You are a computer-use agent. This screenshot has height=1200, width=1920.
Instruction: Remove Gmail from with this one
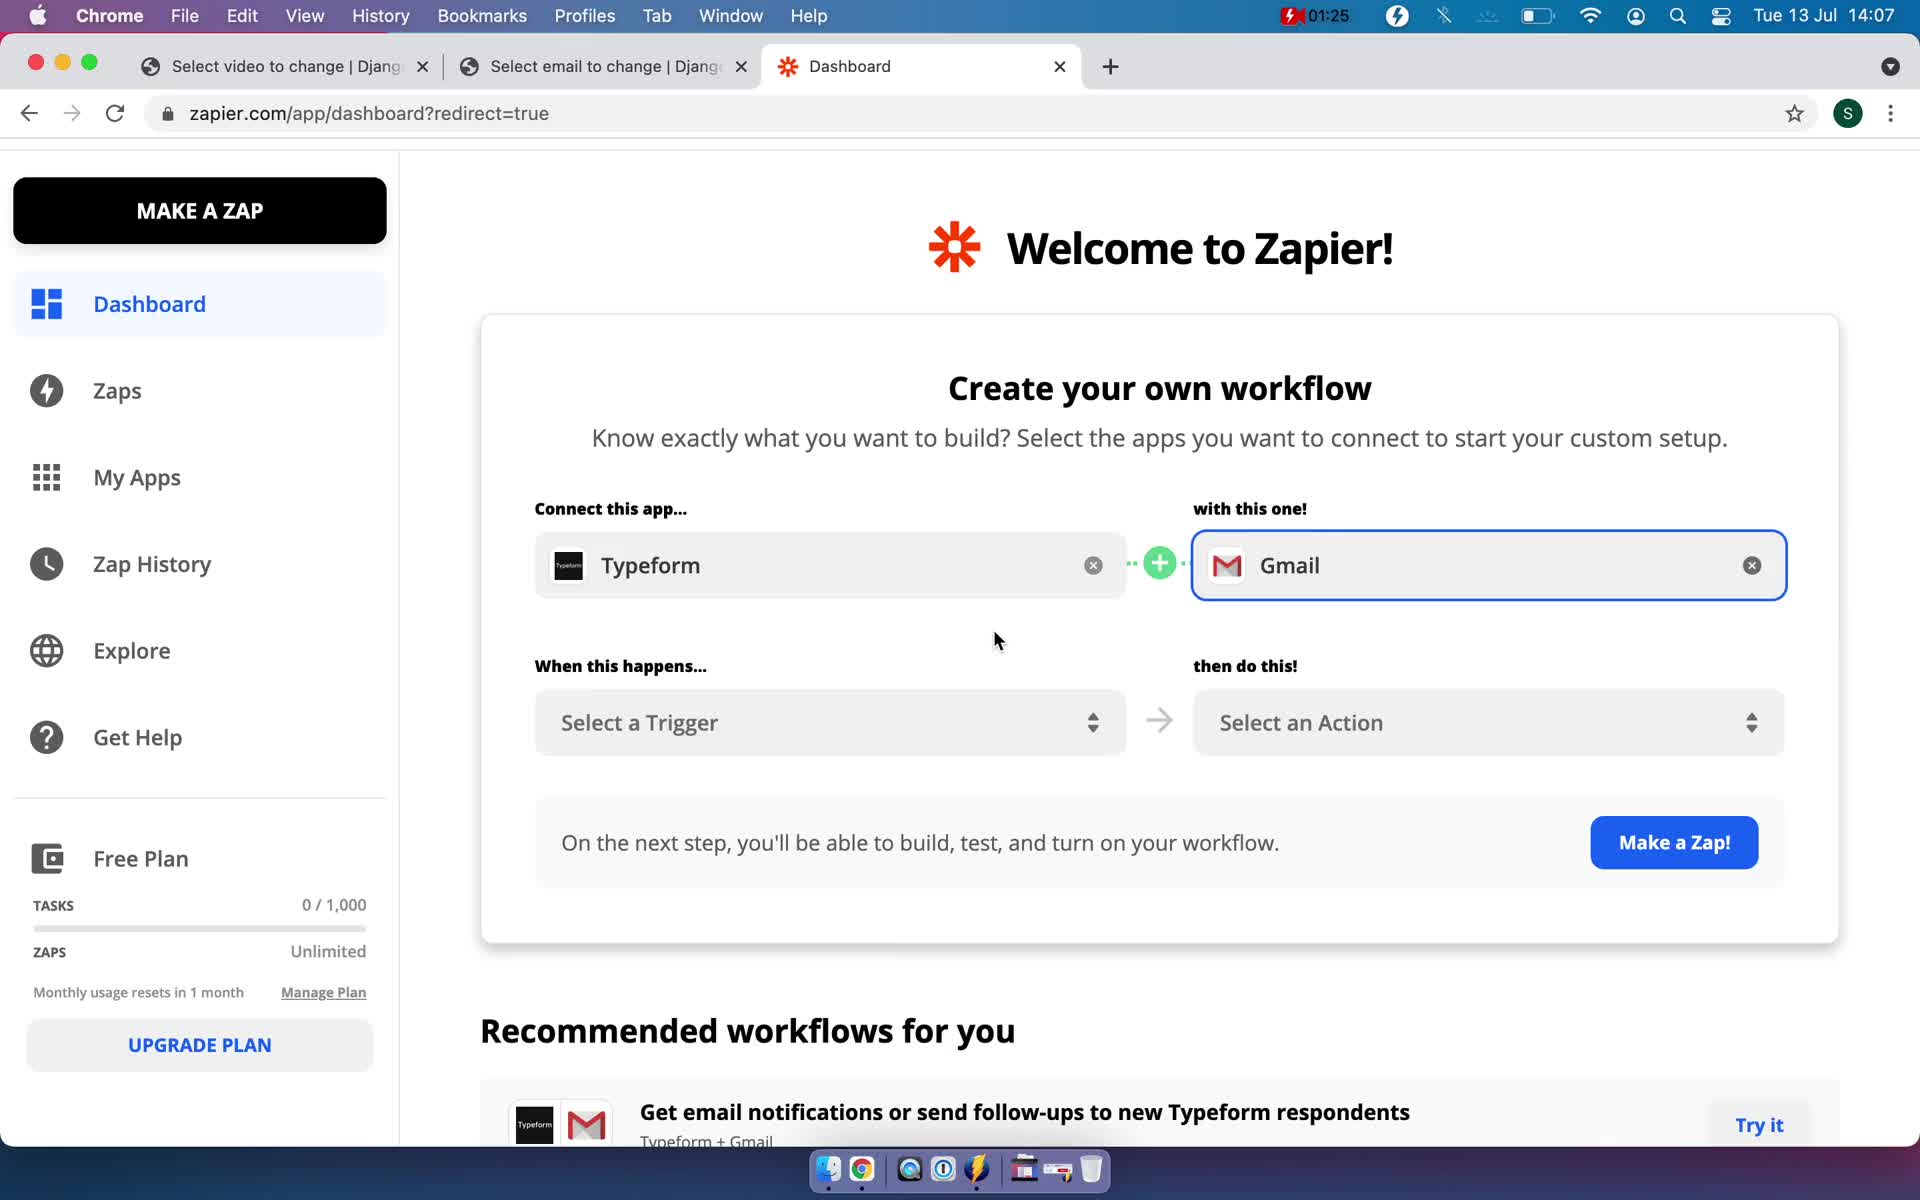coord(1751,564)
